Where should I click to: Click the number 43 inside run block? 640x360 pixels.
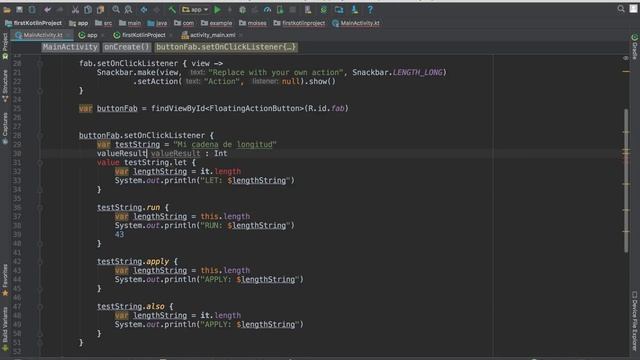pos(119,234)
